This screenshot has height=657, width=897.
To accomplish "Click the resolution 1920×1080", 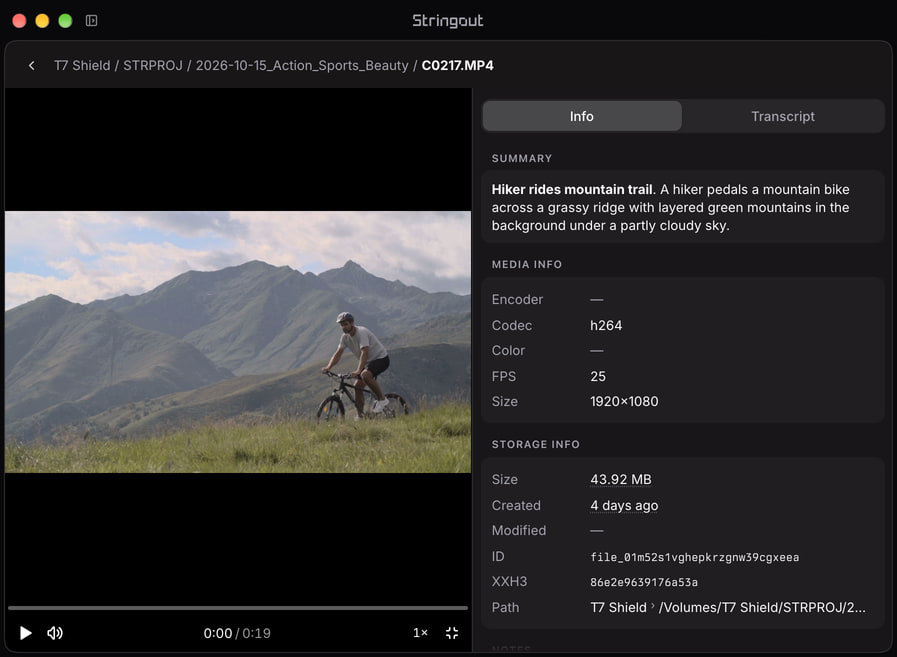I will click(x=624, y=402).
